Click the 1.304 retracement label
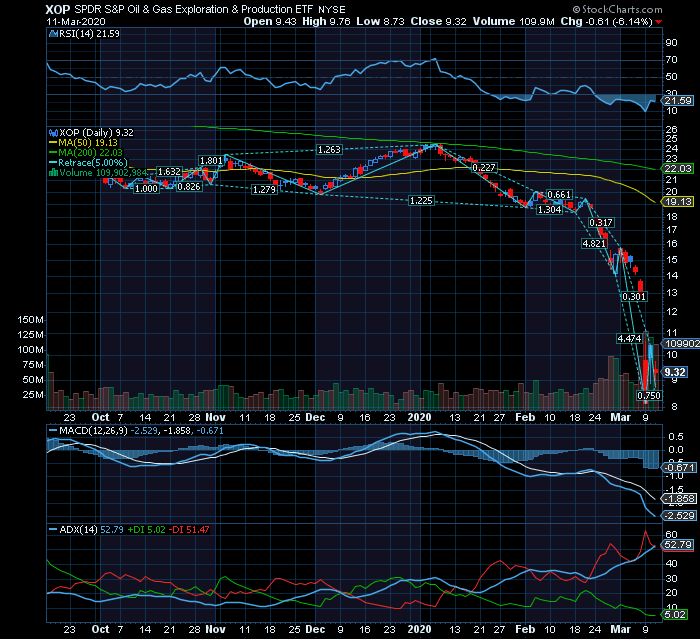Viewport: 700px width, 639px height. click(x=550, y=210)
